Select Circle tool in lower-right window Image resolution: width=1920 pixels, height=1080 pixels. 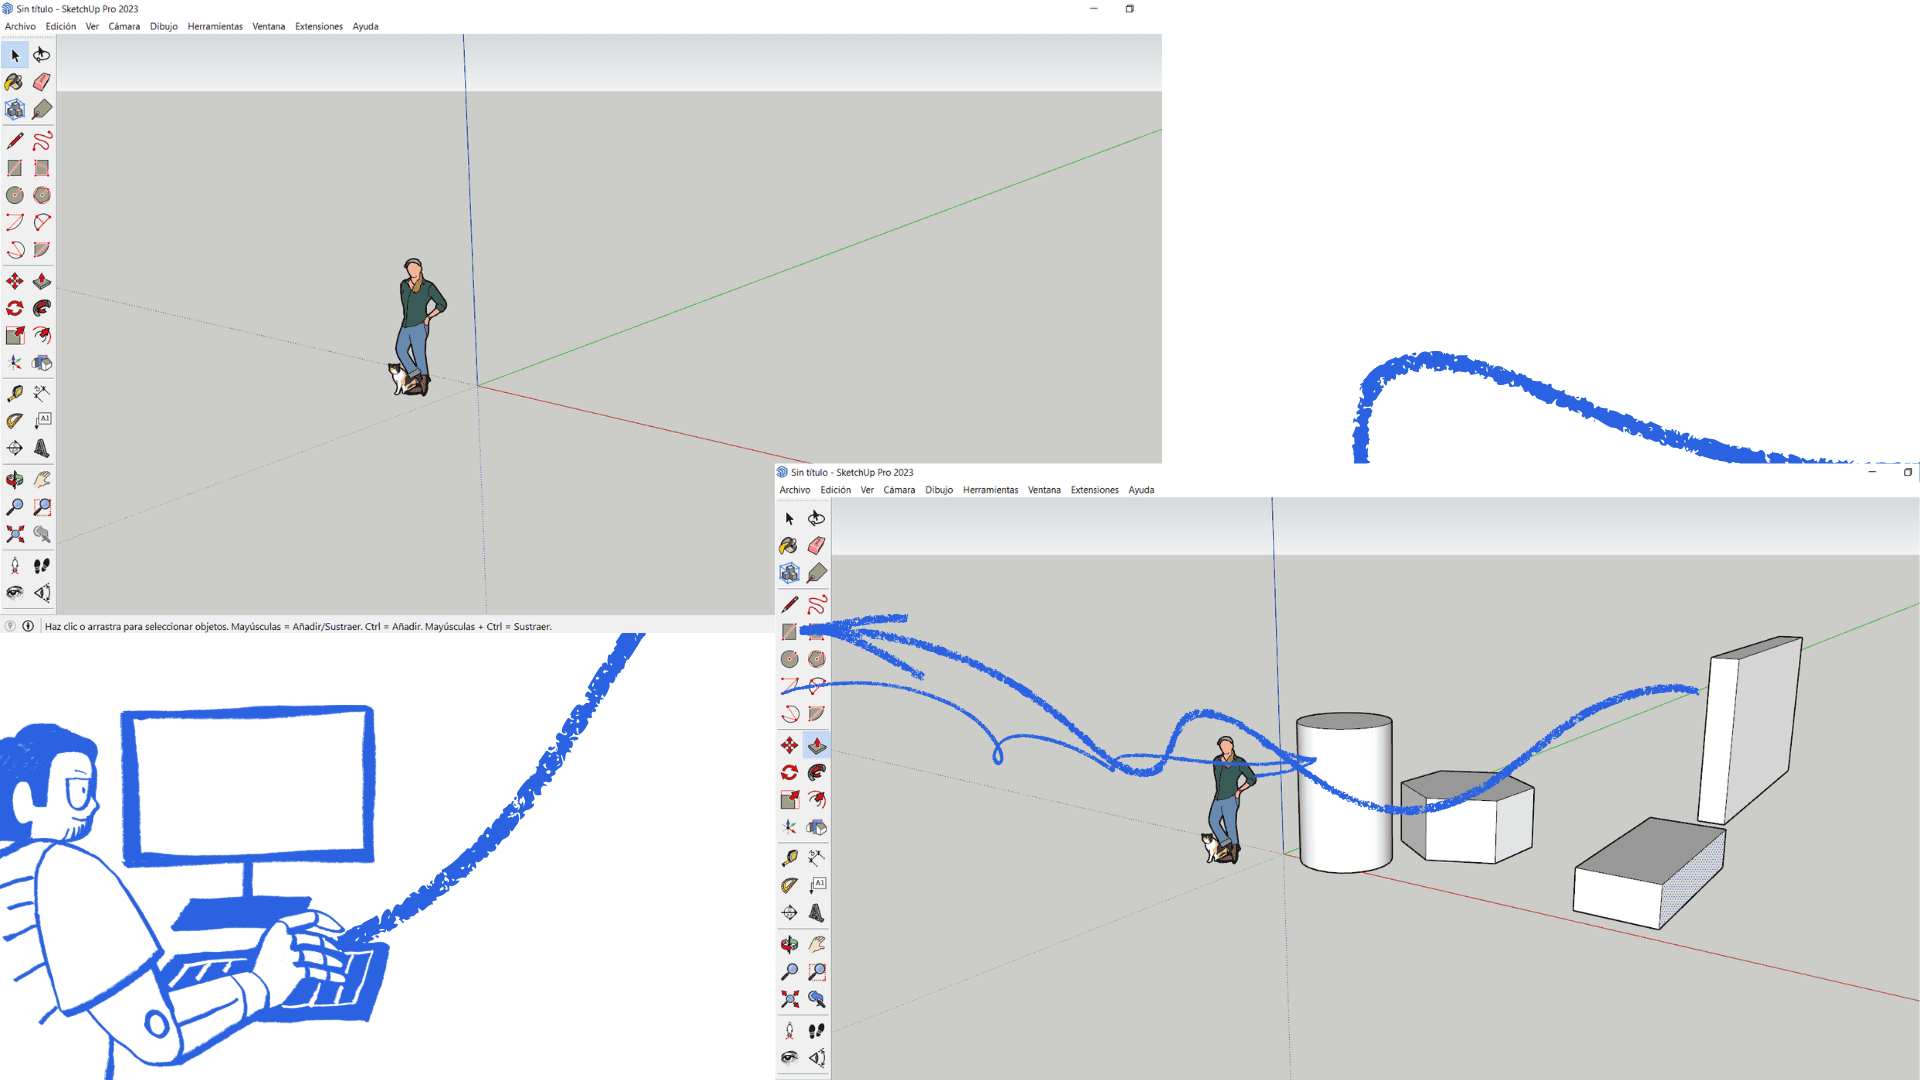tap(789, 659)
